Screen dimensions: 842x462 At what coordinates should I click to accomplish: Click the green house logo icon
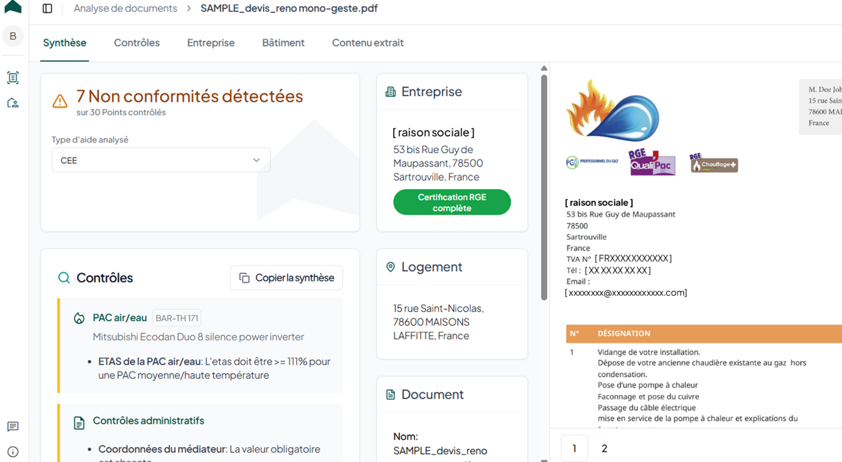coord(13,7)
